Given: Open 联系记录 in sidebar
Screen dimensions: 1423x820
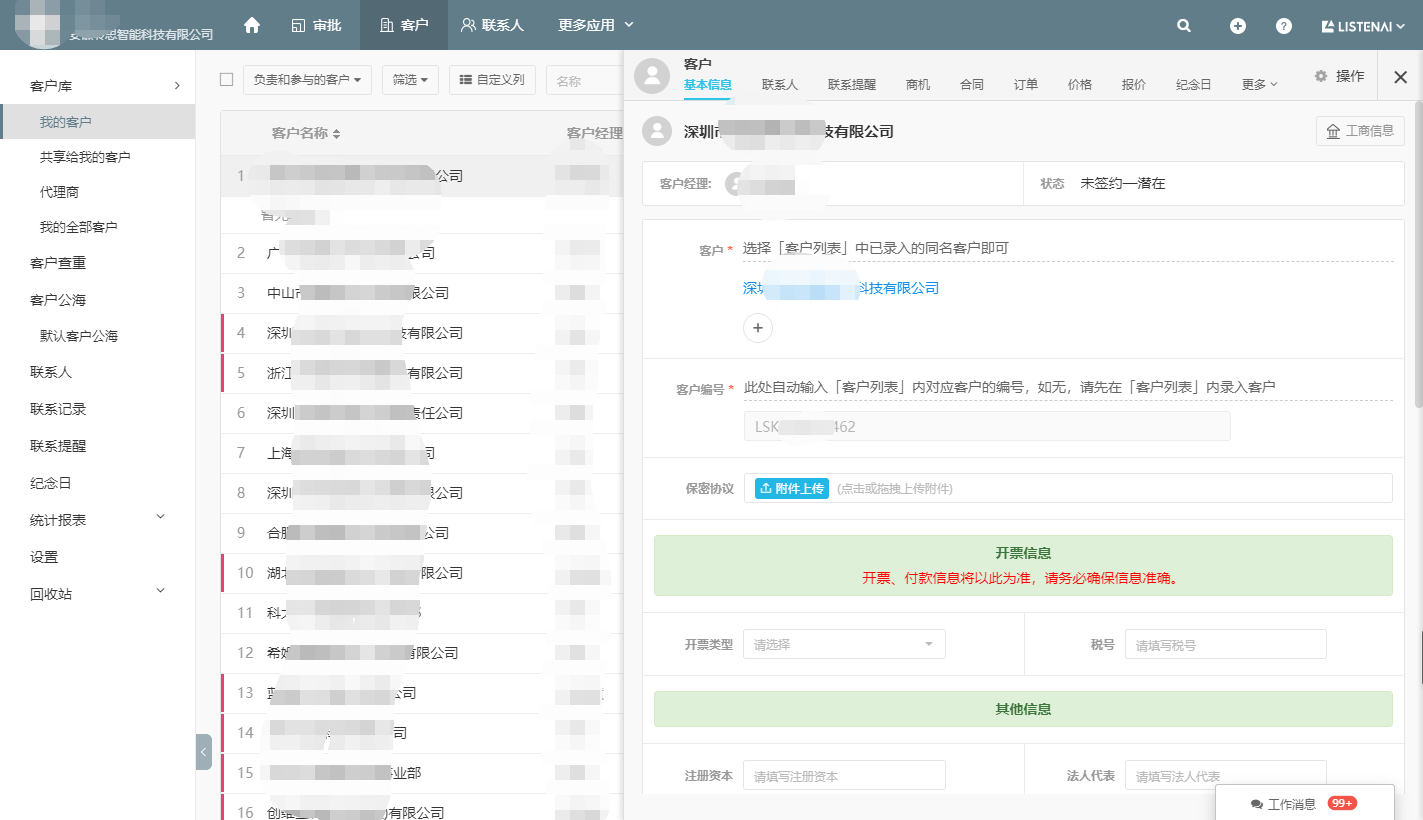Looking at the screenshot, I should tap(58, 409).
